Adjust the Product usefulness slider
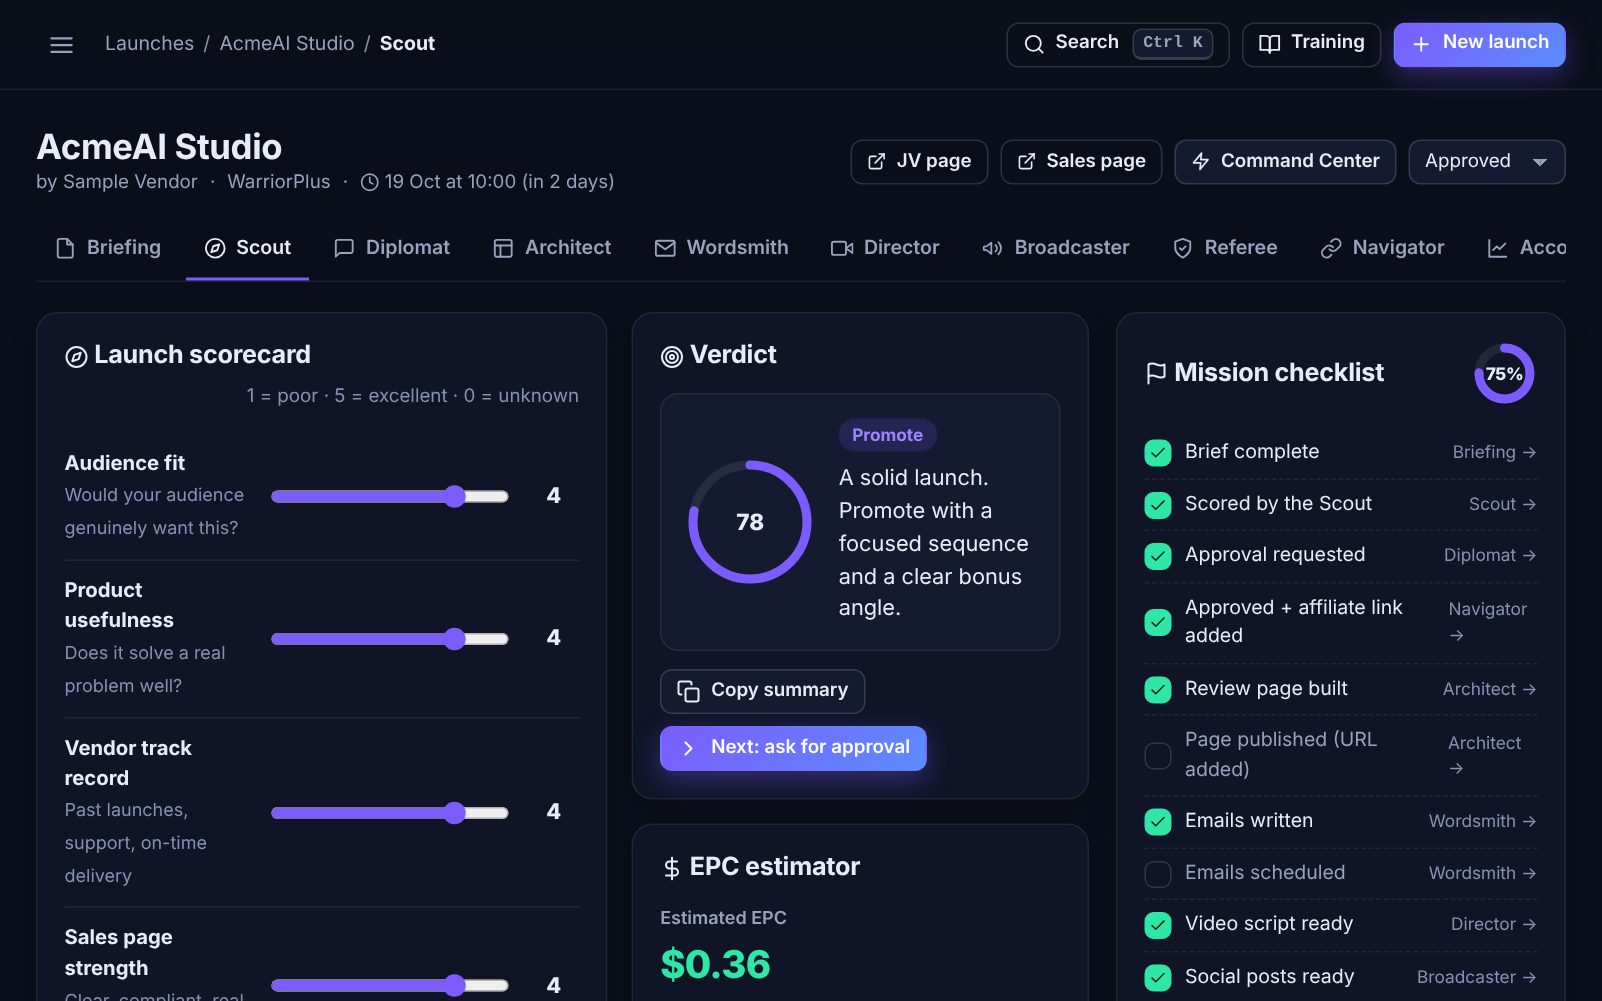Image resolution: width=1602 pixels, height=1001 pixels. 390,639
